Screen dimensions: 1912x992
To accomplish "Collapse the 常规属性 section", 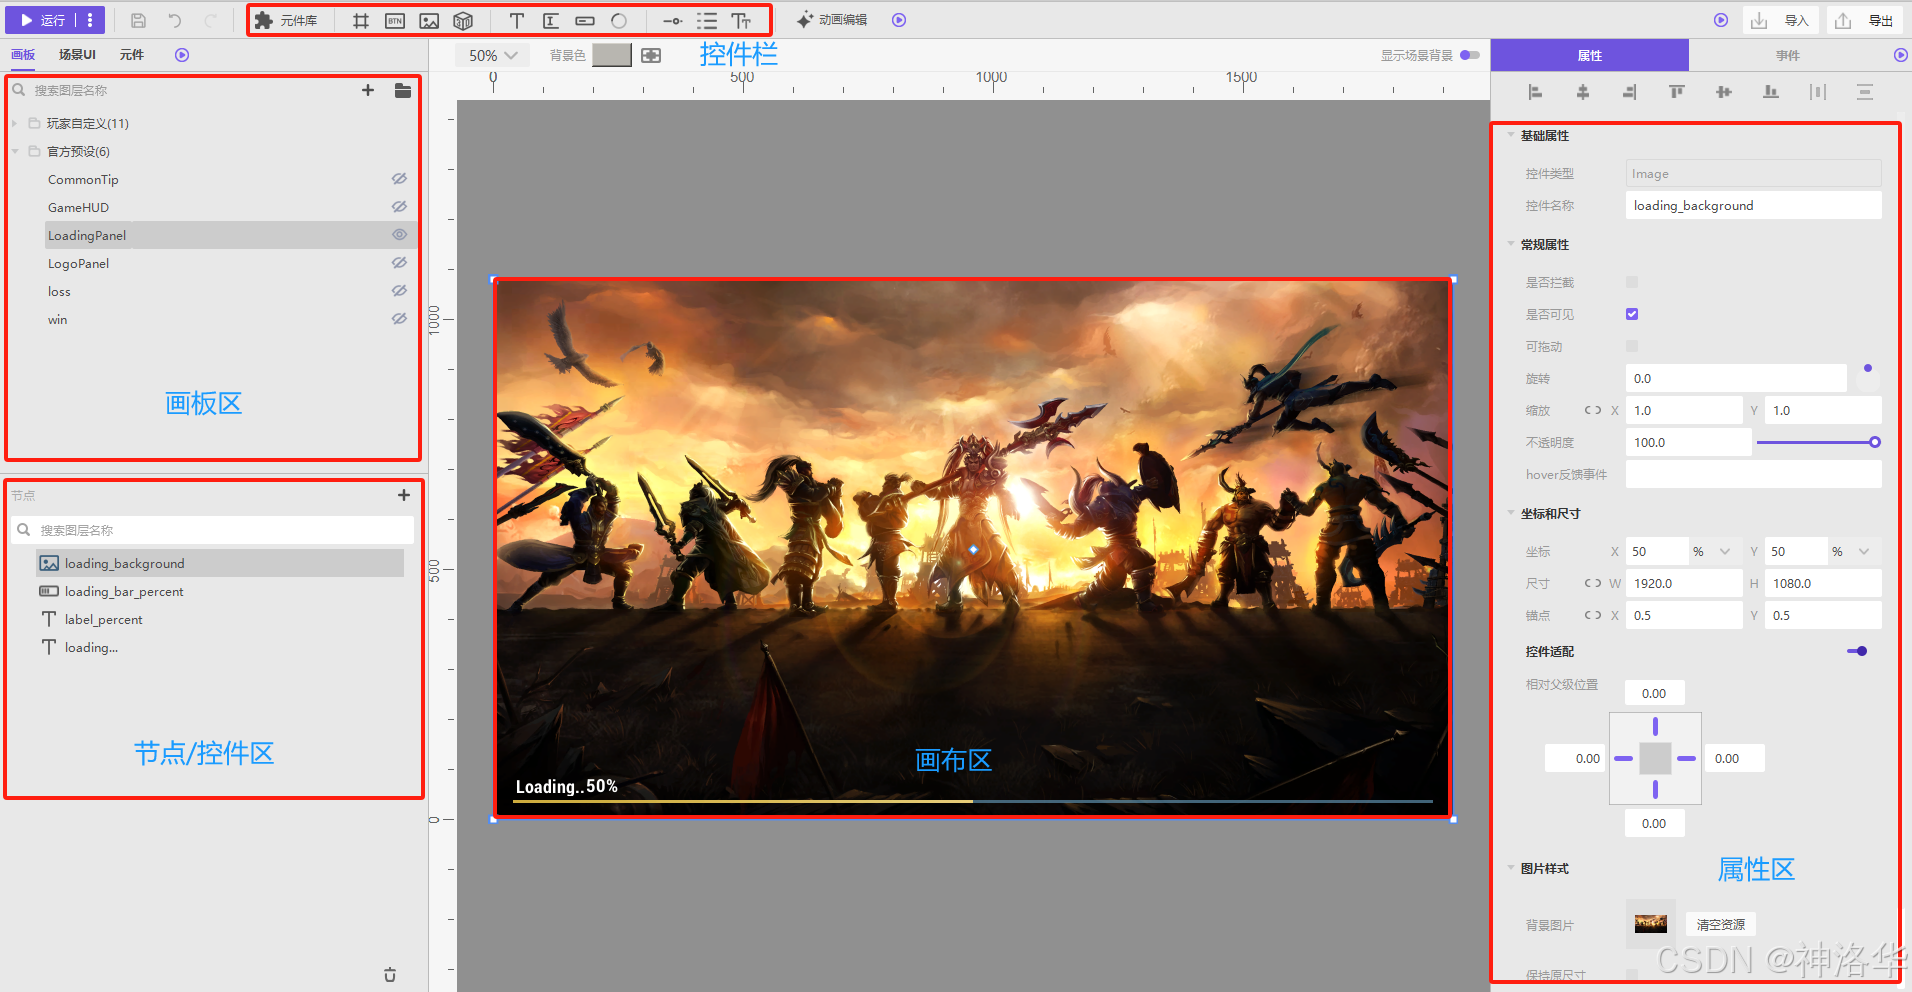I will point(1511,245).
